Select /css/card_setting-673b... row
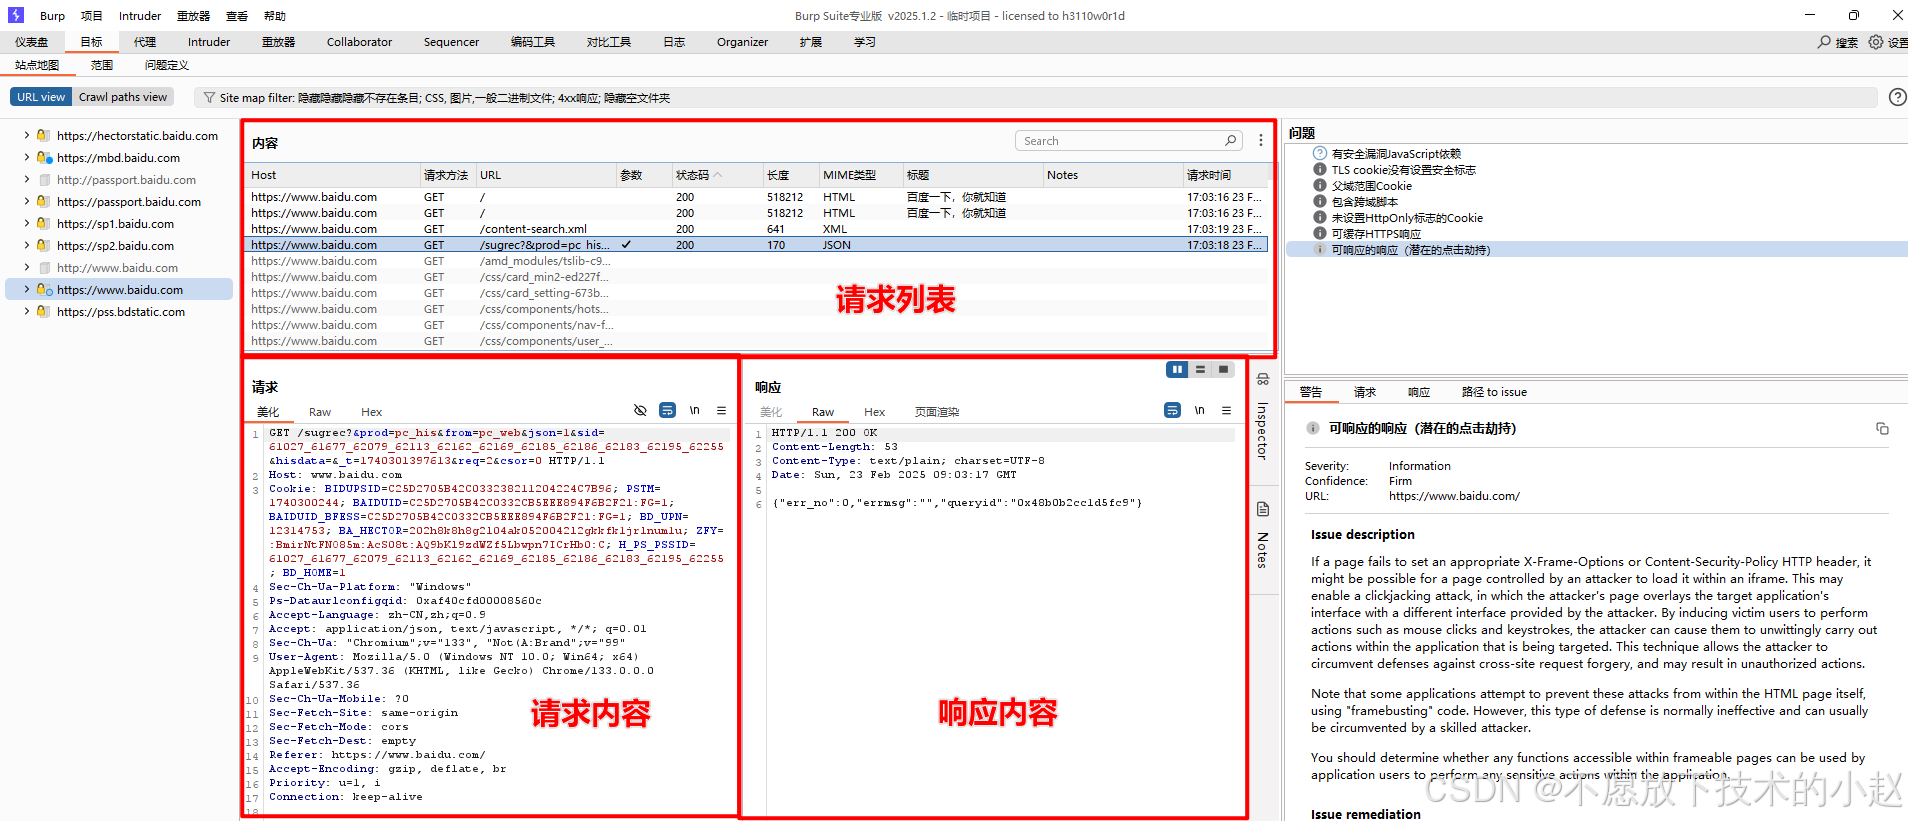 tap(757, 293)
